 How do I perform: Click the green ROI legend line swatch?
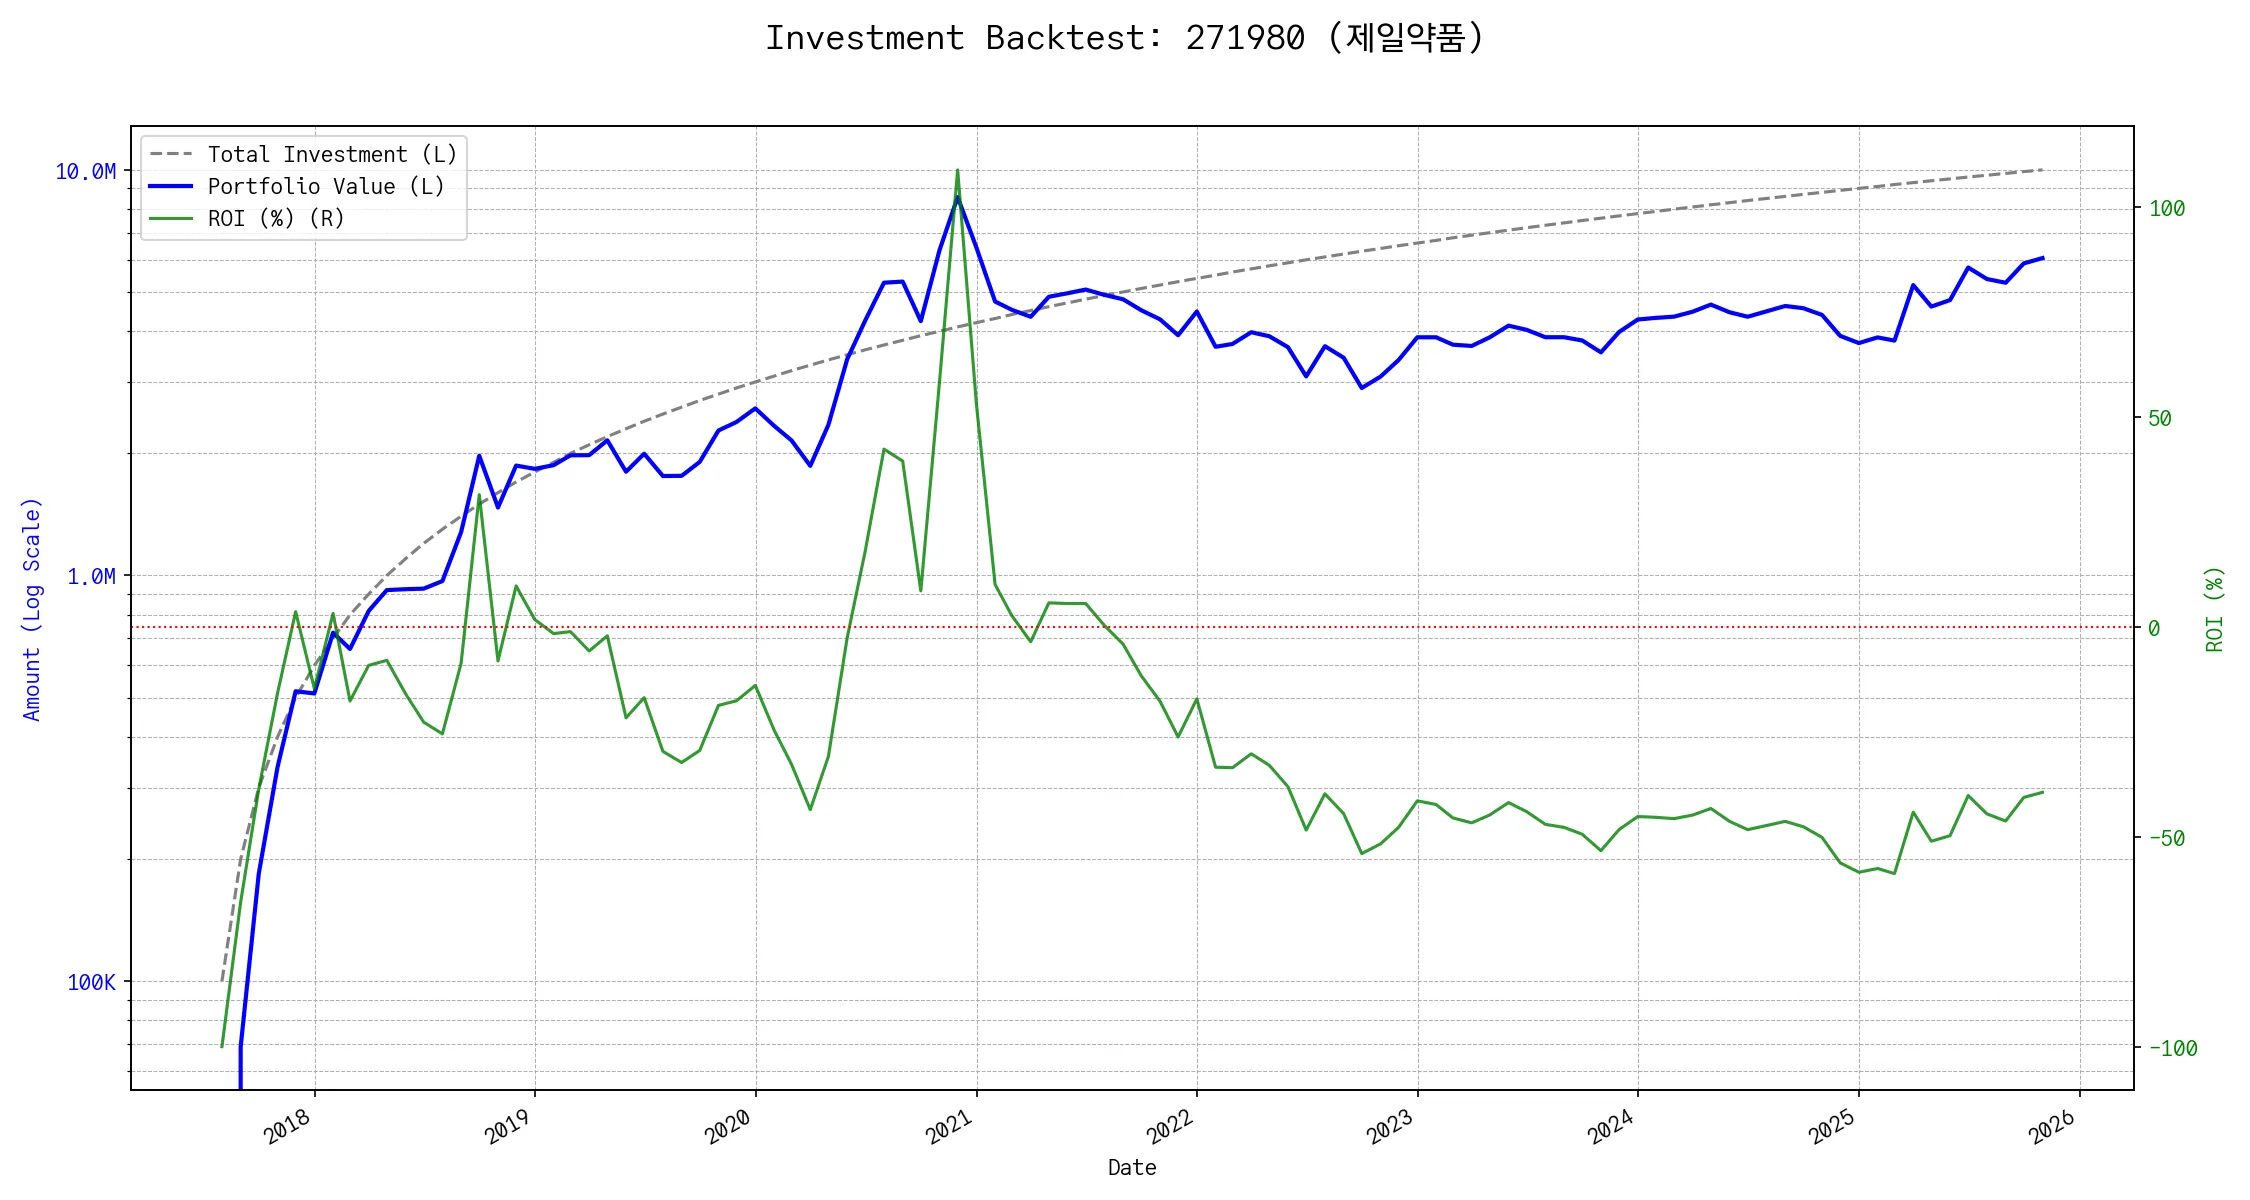tap(171, 219)
